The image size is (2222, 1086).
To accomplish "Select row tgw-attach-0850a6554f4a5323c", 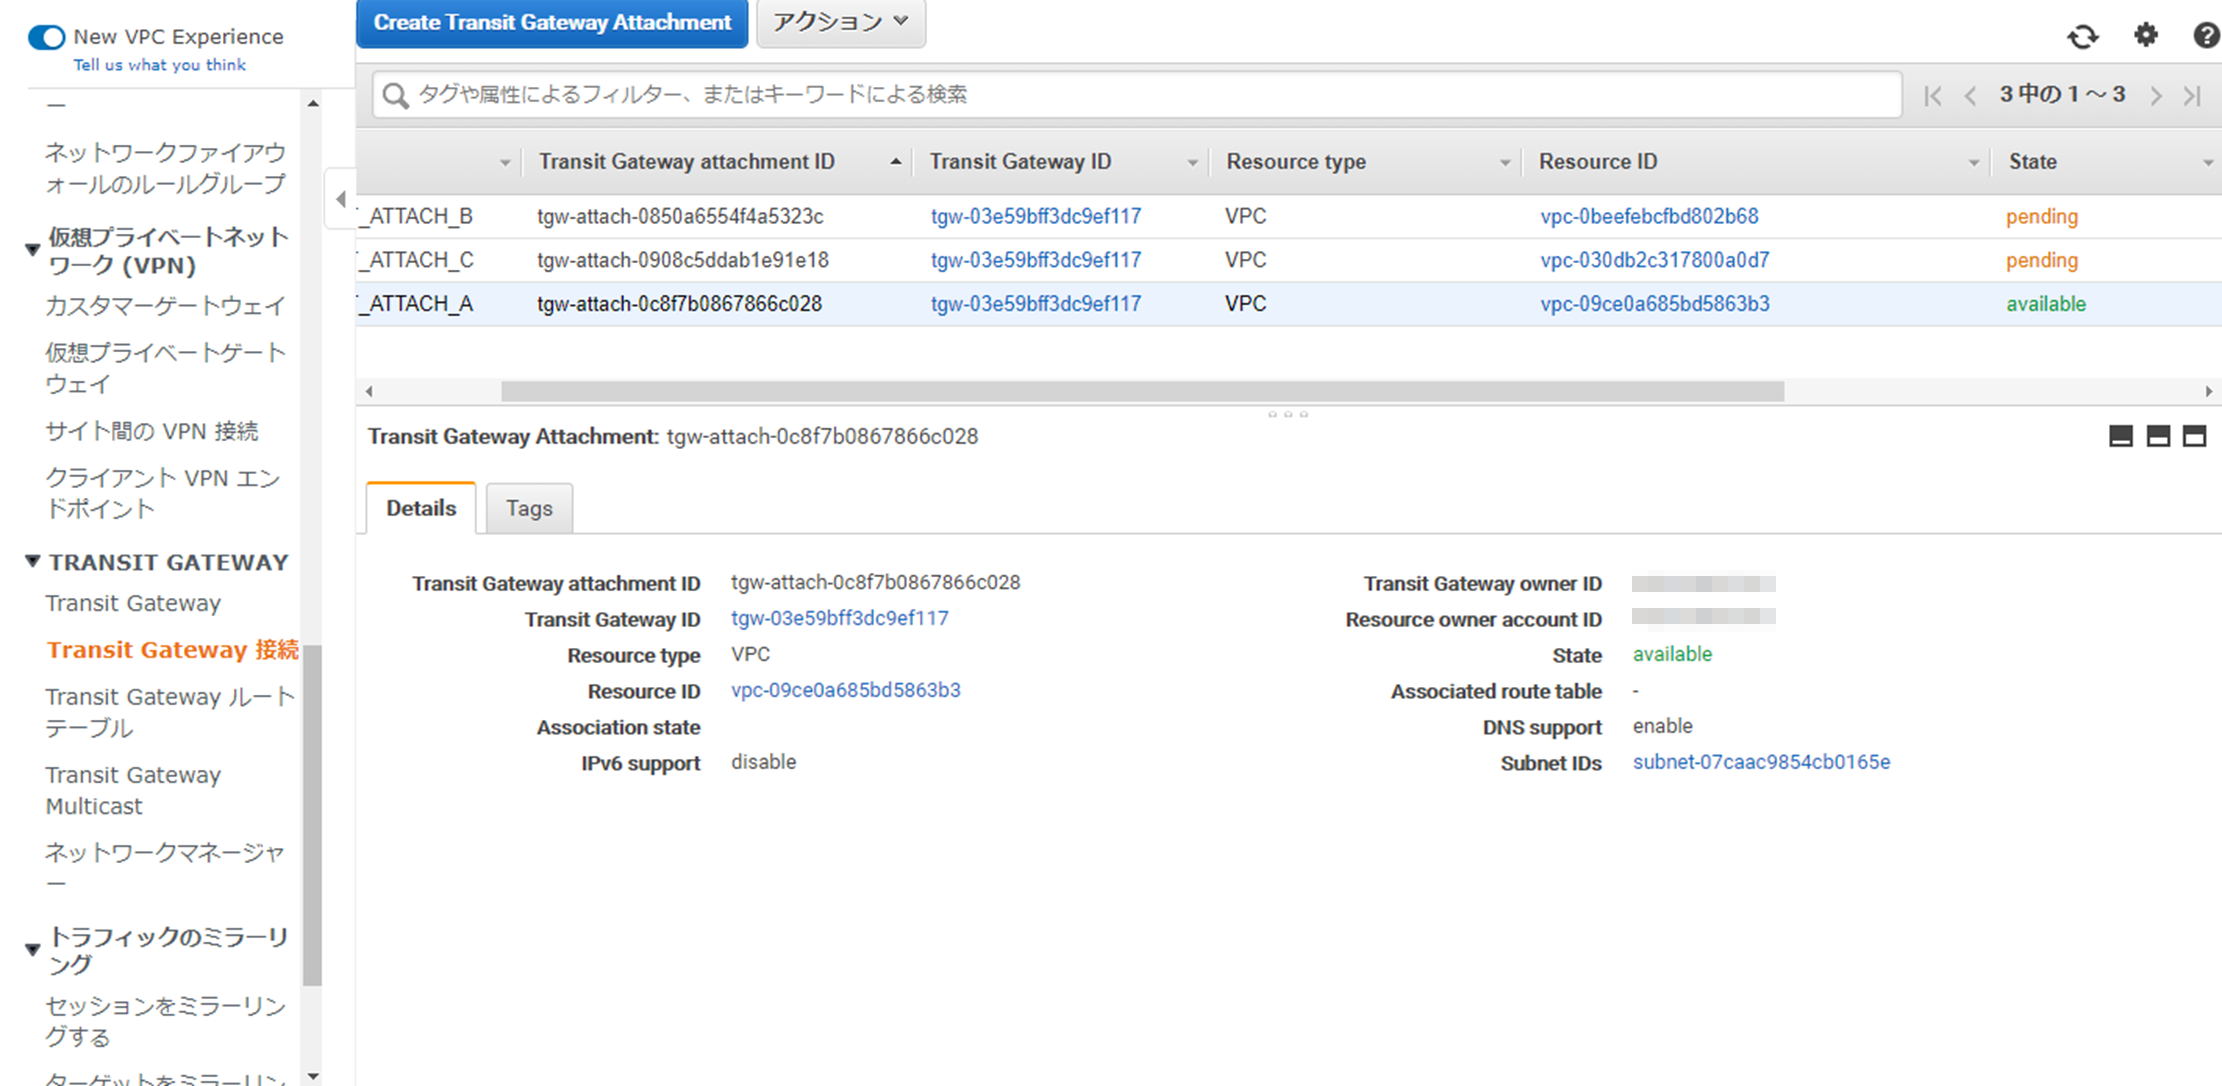I will [x=1288, y=217].
